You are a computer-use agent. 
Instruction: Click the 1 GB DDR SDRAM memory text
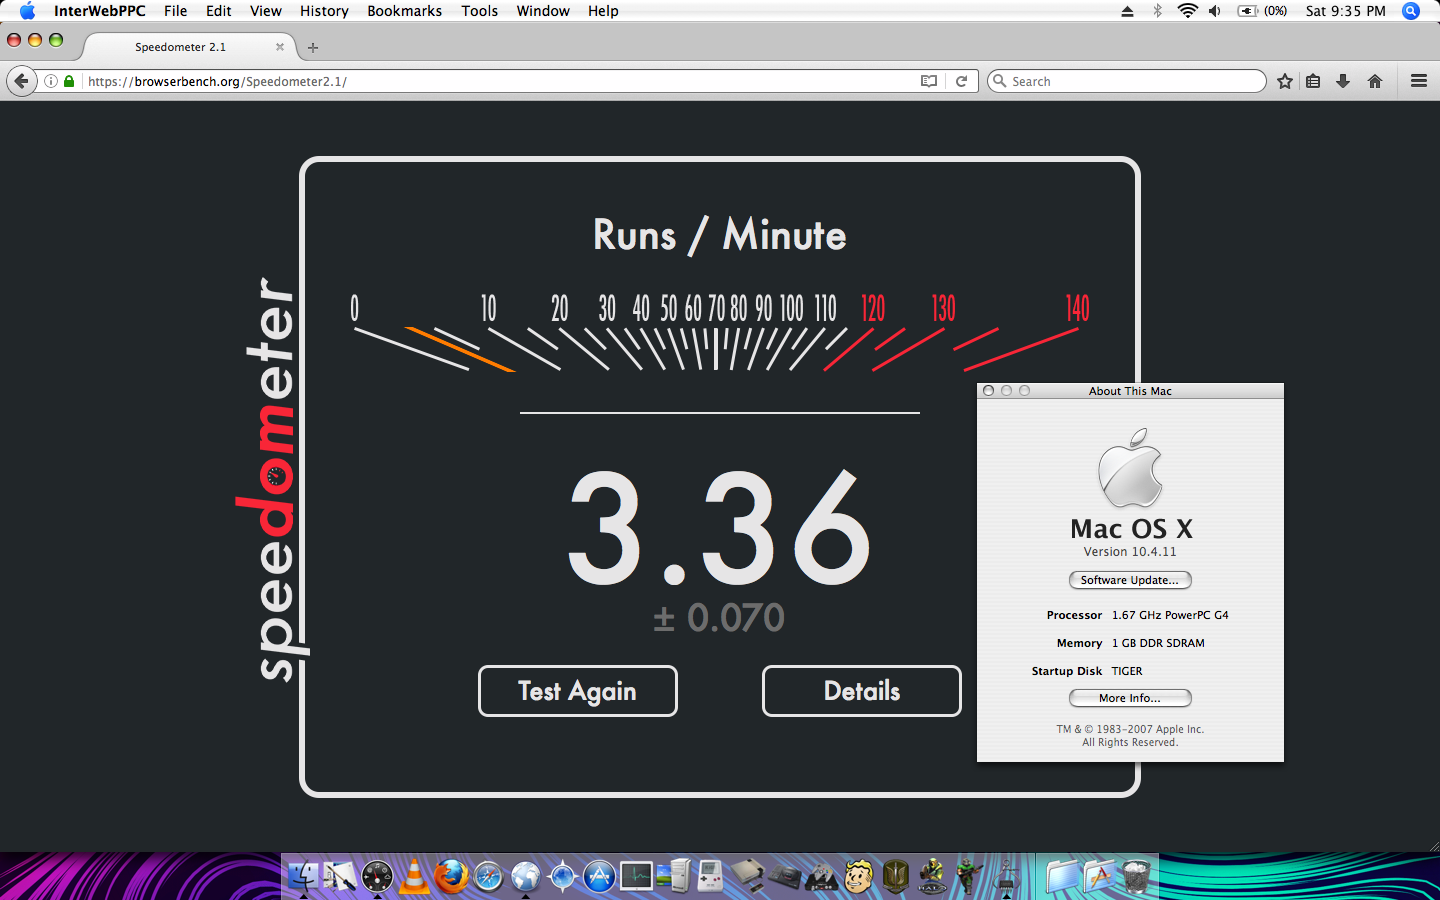1158,643
